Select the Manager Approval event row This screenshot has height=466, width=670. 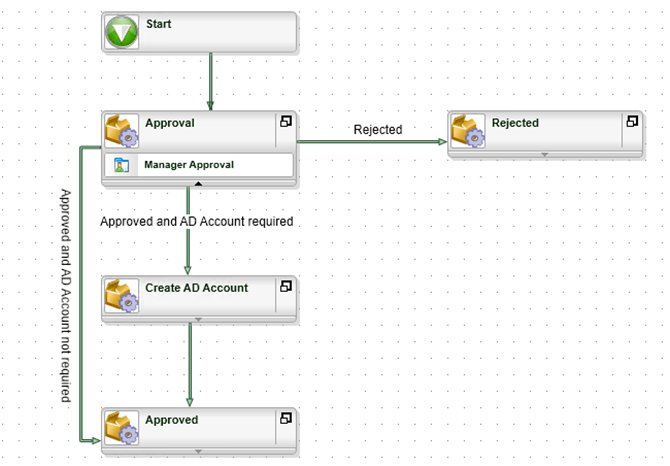199,165
